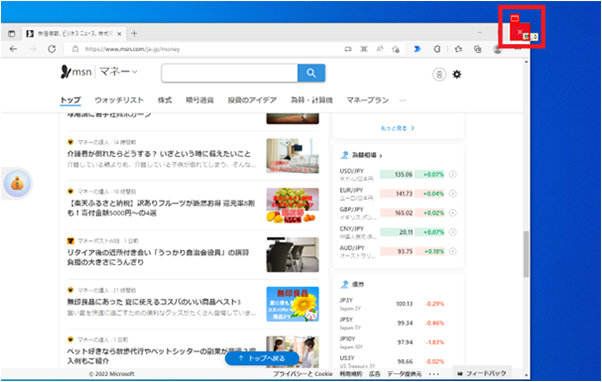602x382 pixels.
Task: Add GBP/JPY to watchlist plus icon
Action: [x=453, y=213]
